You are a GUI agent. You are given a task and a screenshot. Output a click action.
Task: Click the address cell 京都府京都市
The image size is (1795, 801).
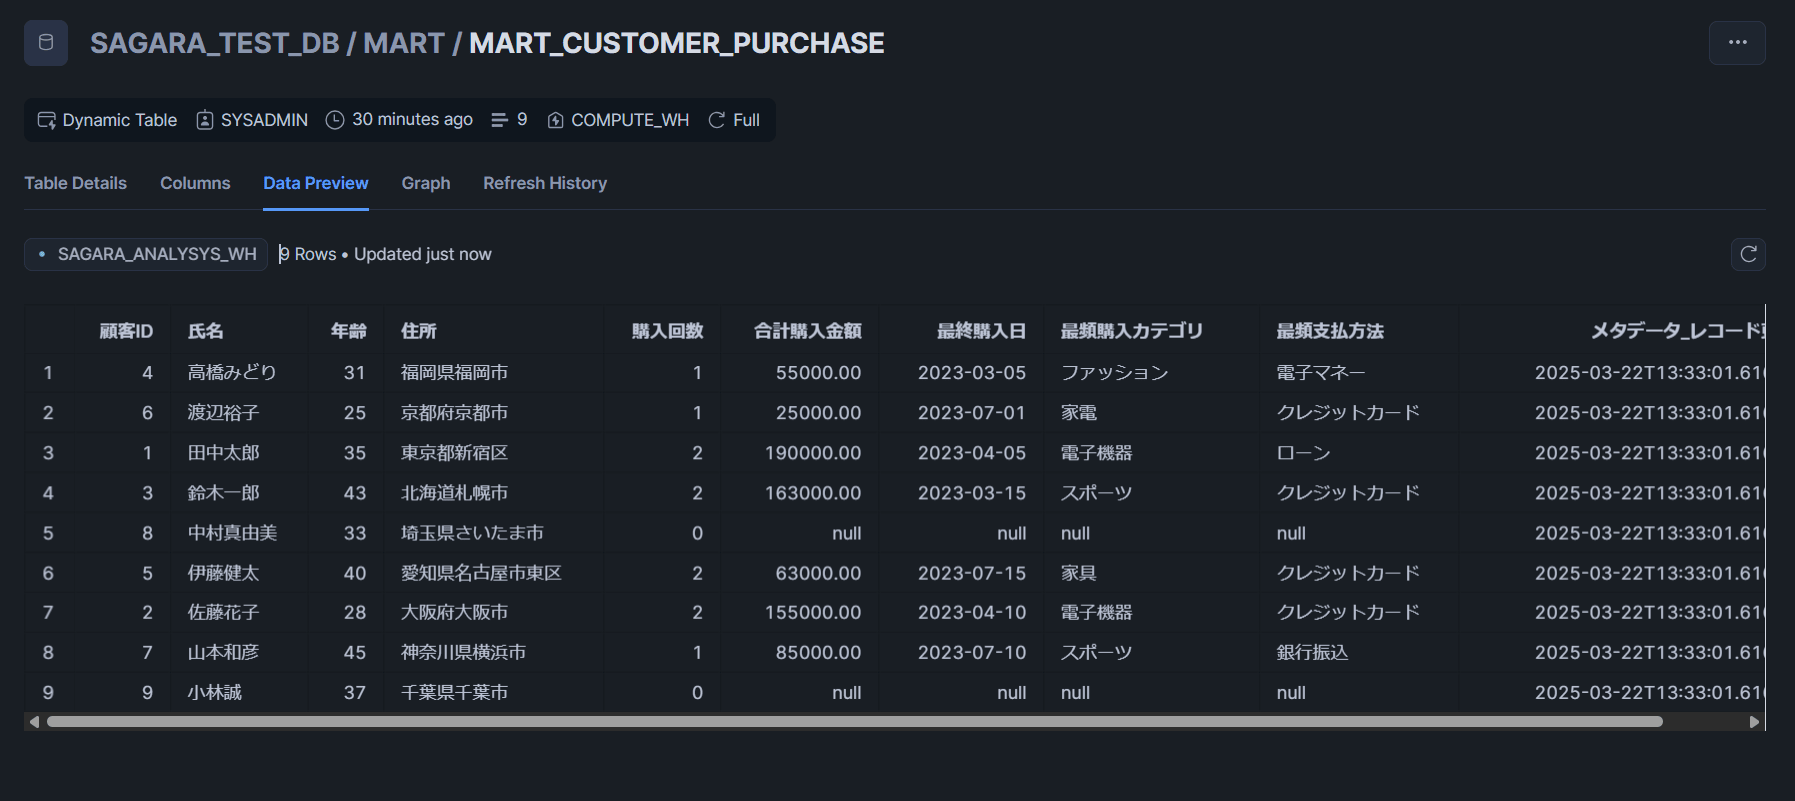tap(455, 413)
